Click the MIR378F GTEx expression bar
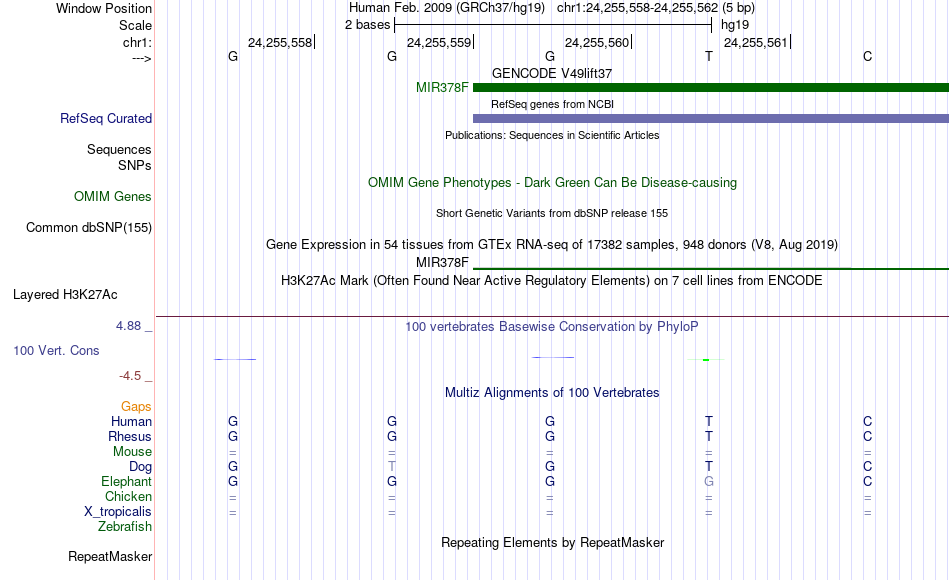950x580 pixels. tap(711, 268)
